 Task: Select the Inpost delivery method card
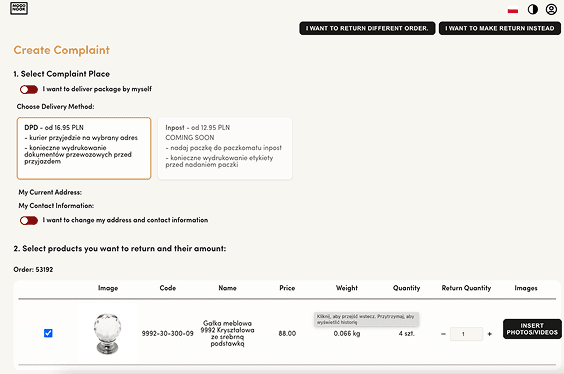point(225,148)
